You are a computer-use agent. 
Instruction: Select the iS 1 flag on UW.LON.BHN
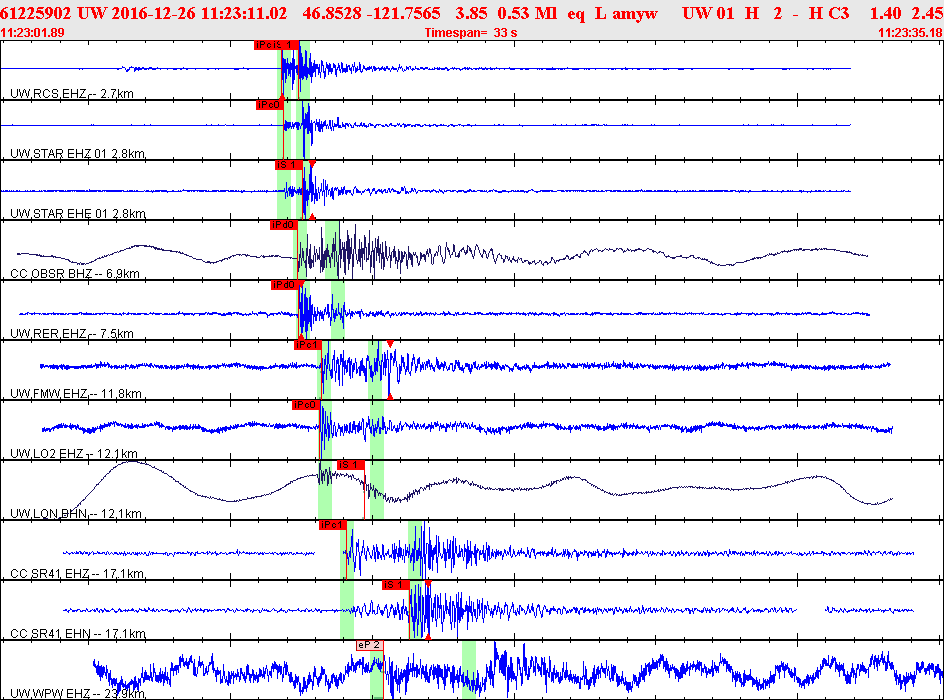[x=351, y=465]
